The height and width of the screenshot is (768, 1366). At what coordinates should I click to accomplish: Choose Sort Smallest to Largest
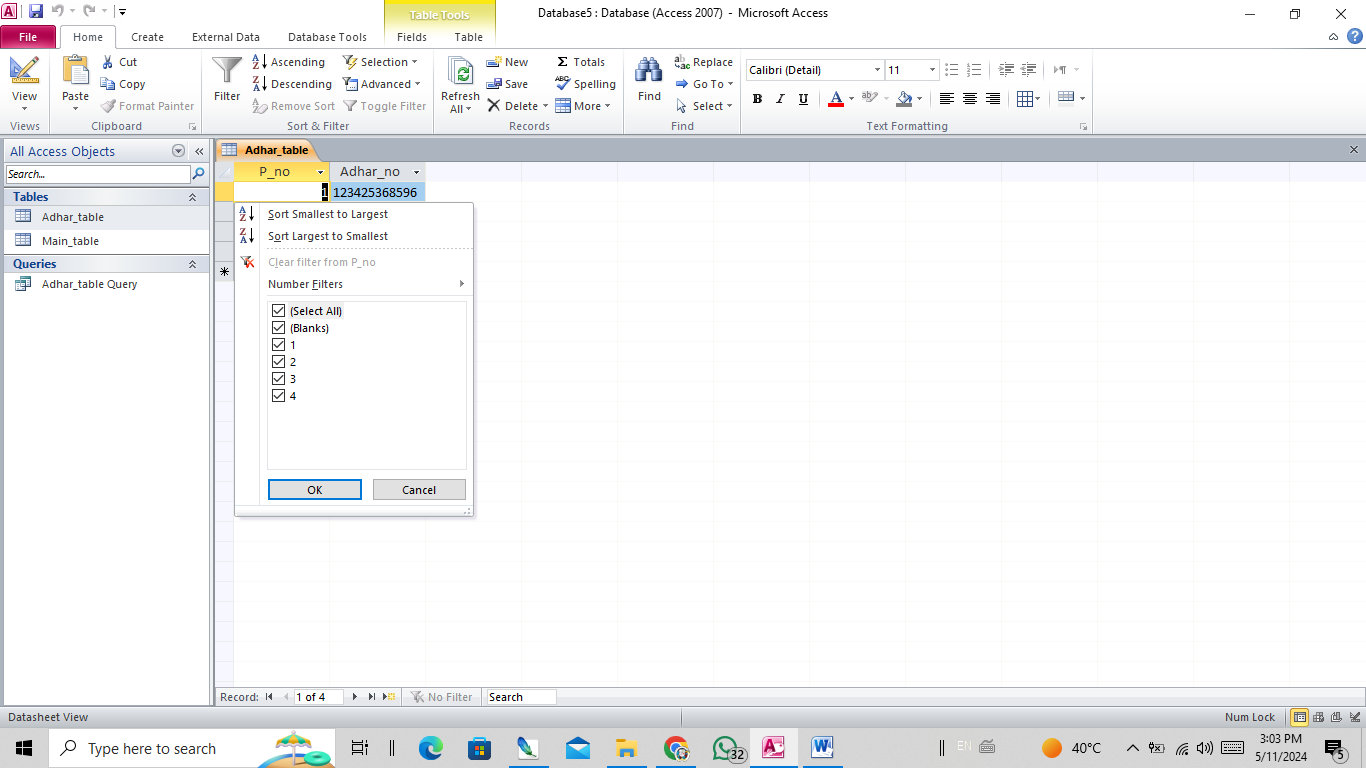[x=328, y=214]
